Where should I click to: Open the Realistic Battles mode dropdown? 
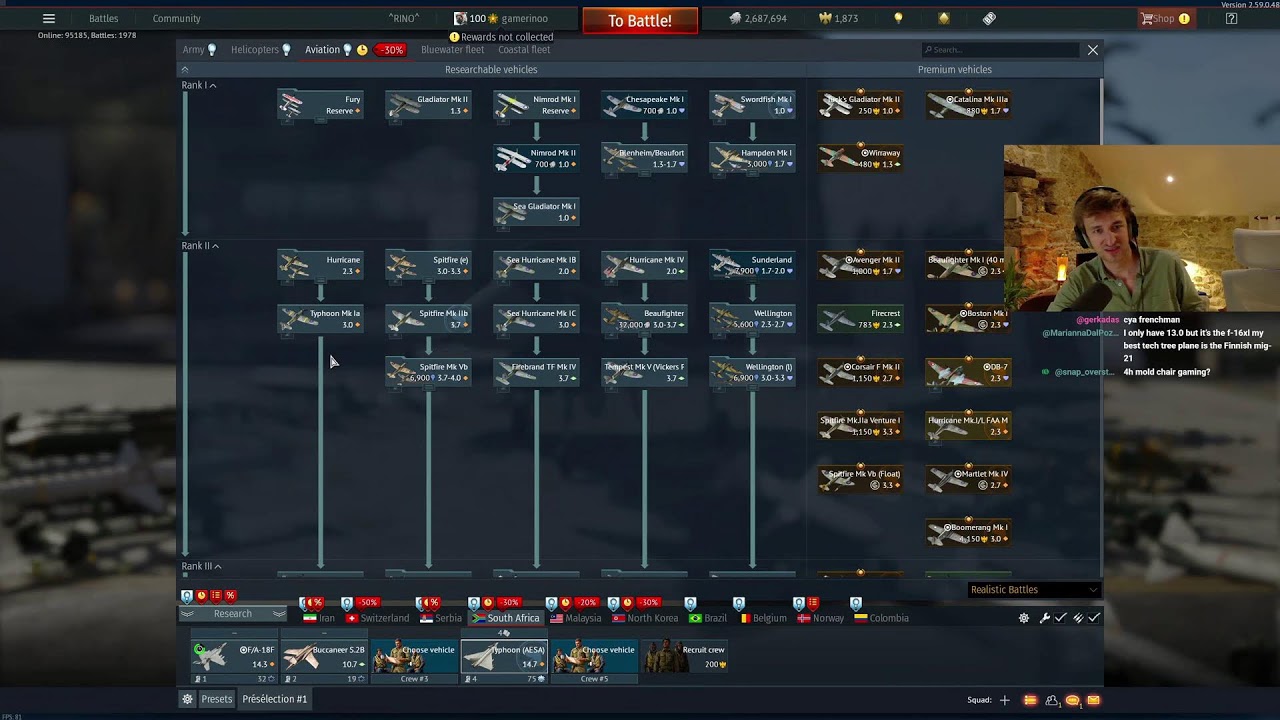click(1033, 590)
